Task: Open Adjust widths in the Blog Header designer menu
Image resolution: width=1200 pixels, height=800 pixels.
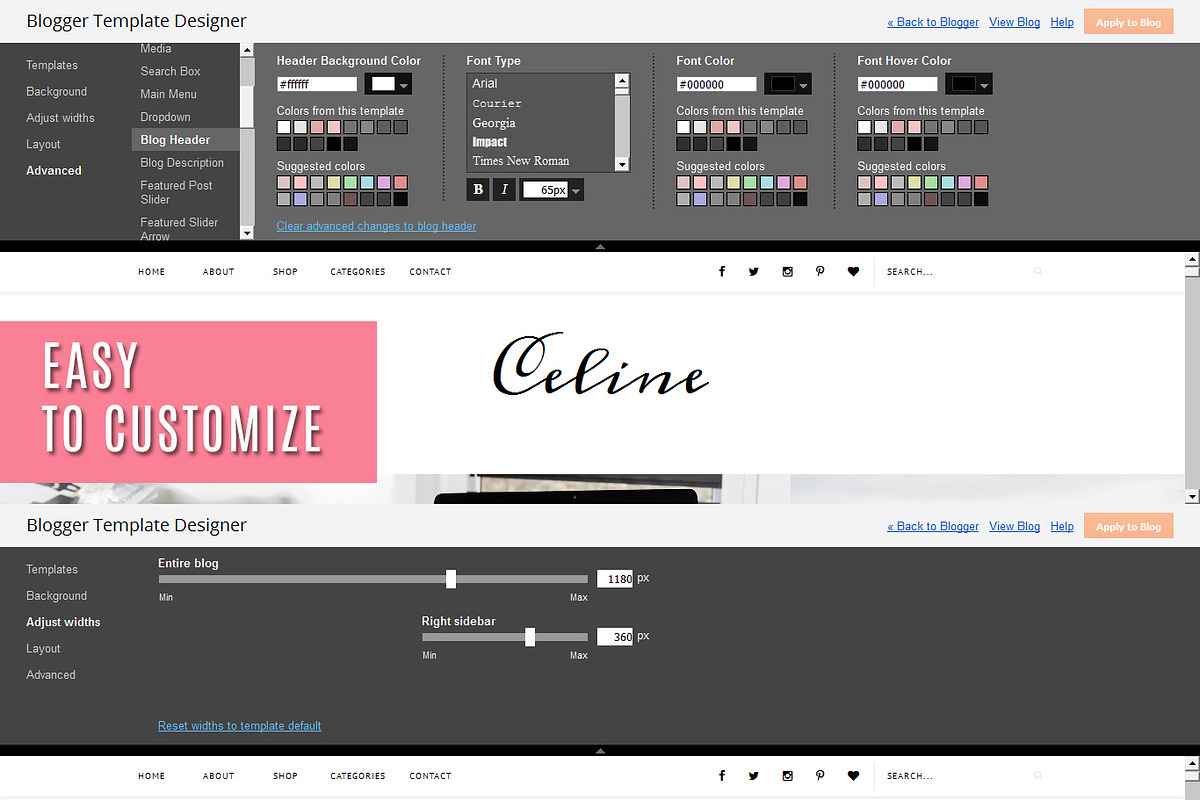Action: (60, 118)
